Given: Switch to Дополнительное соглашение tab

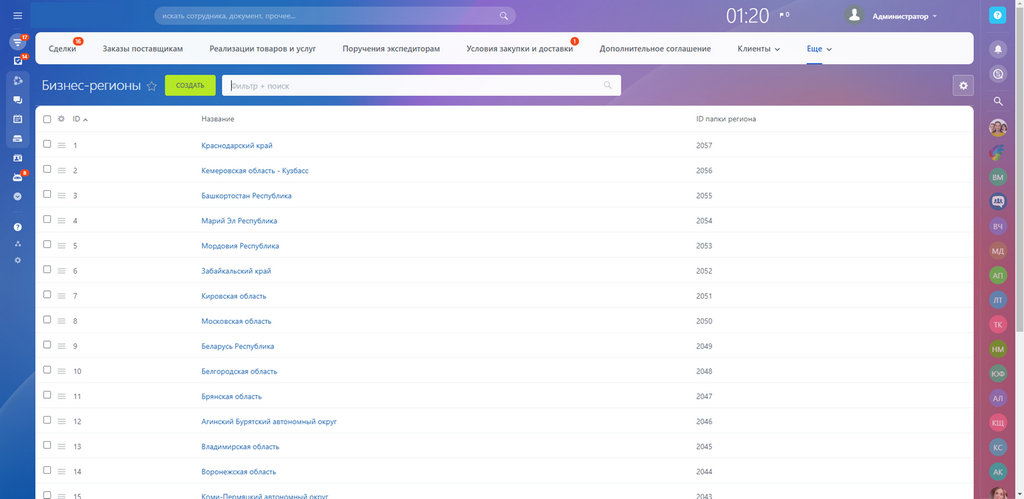Looking at the screenshot, I should click(x=655, y=48).
